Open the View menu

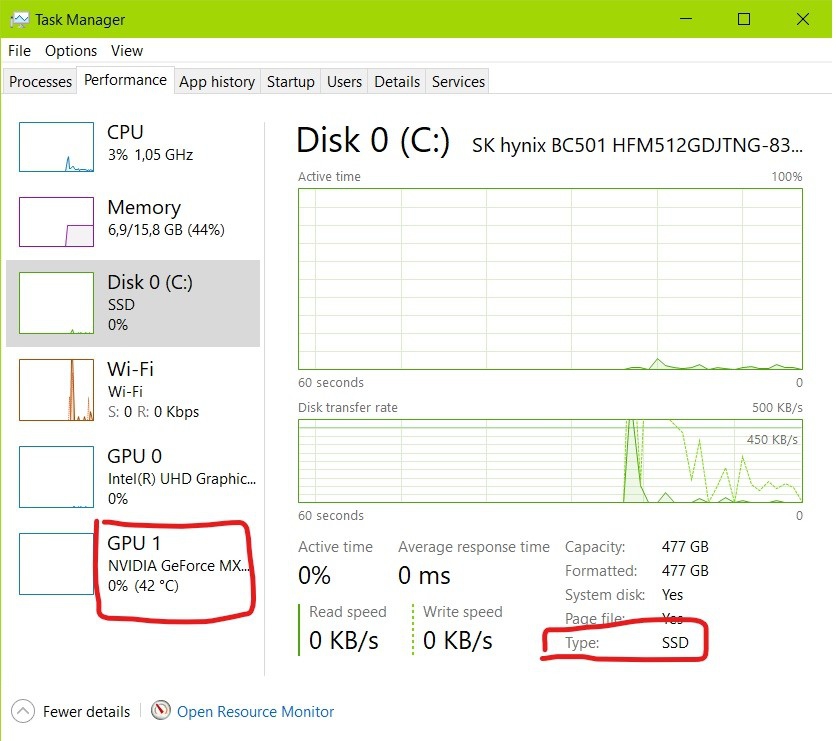pos(127,50)
